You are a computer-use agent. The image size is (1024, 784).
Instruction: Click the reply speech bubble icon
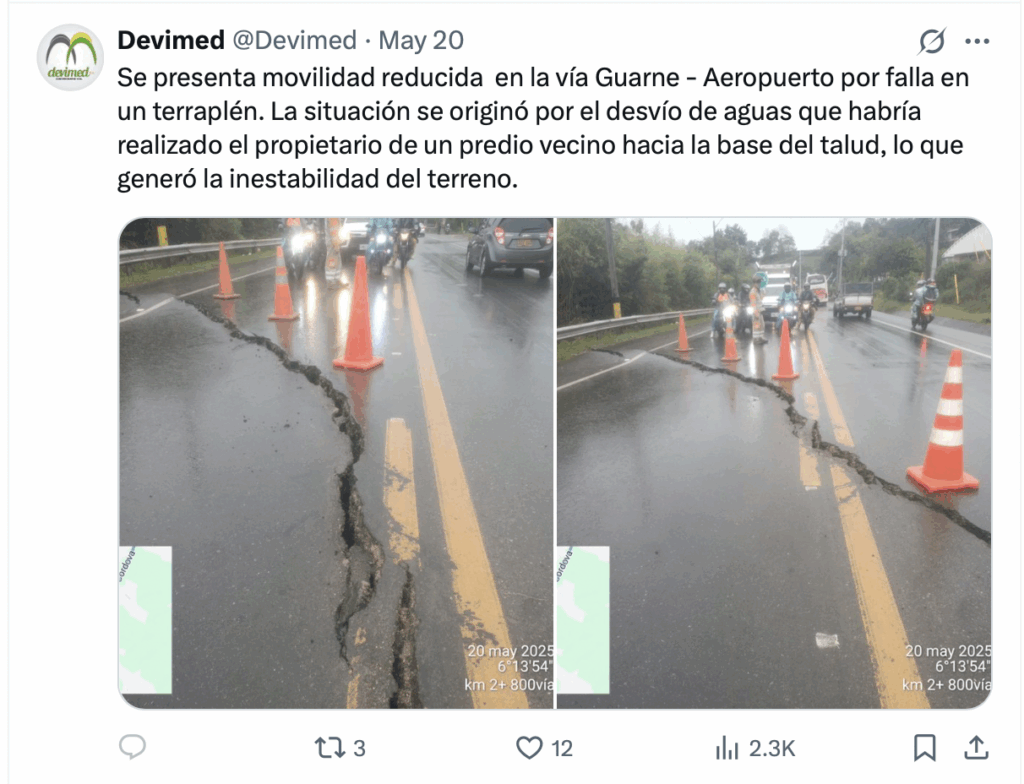133,747
